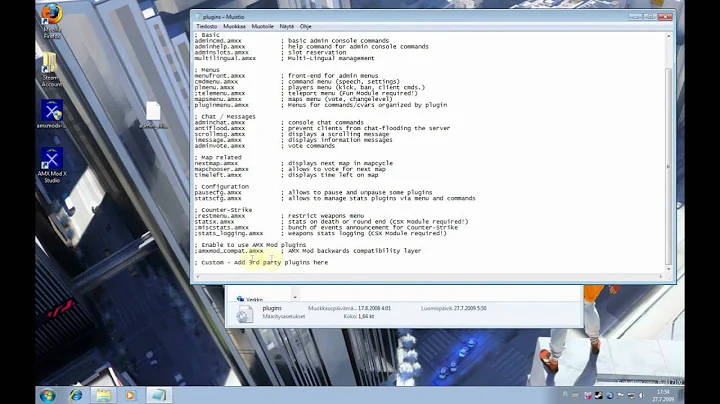Click the text 'multilingual.amxx'
This screenshot has height=404, width=720.
tap(225, 58)
